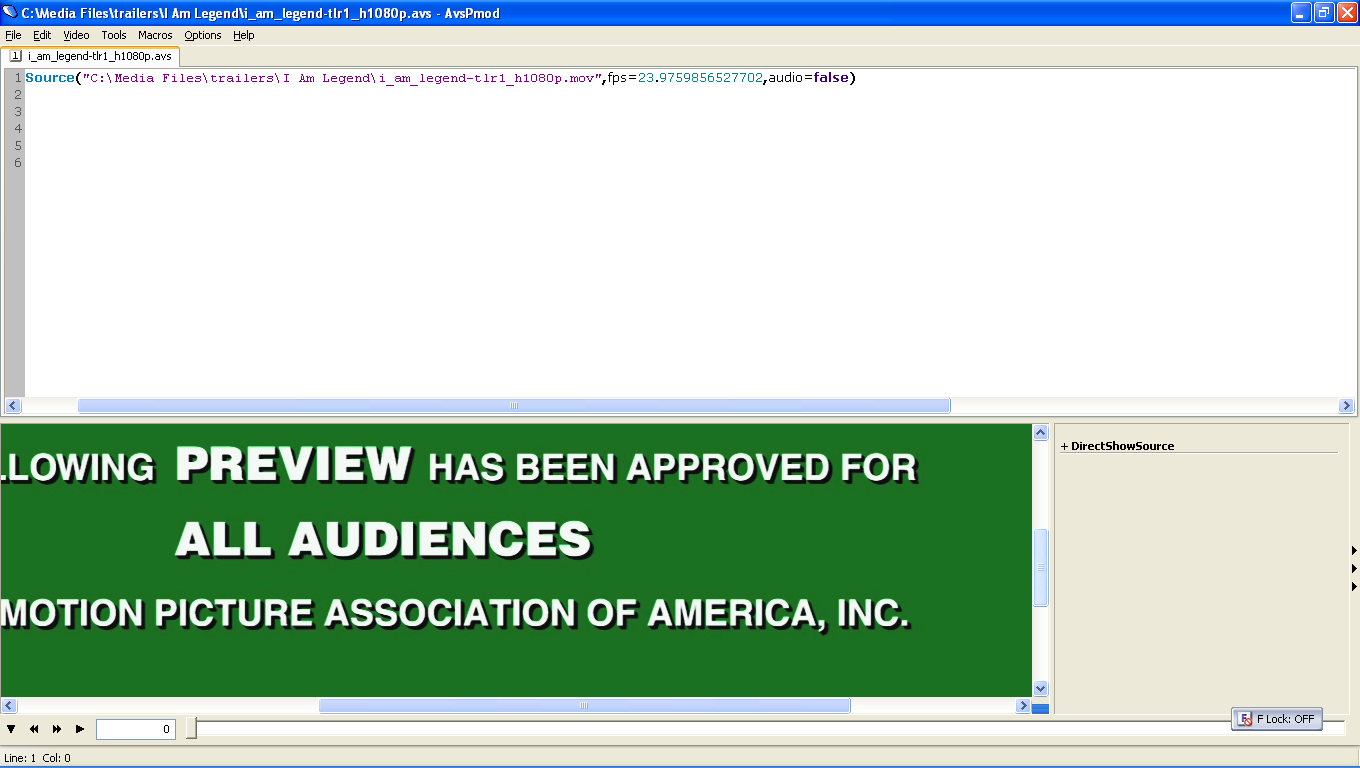This screenshot has width=1360, height=768.
Task: Click the fps value 23.9759856527702
Action: coord(700,78)
